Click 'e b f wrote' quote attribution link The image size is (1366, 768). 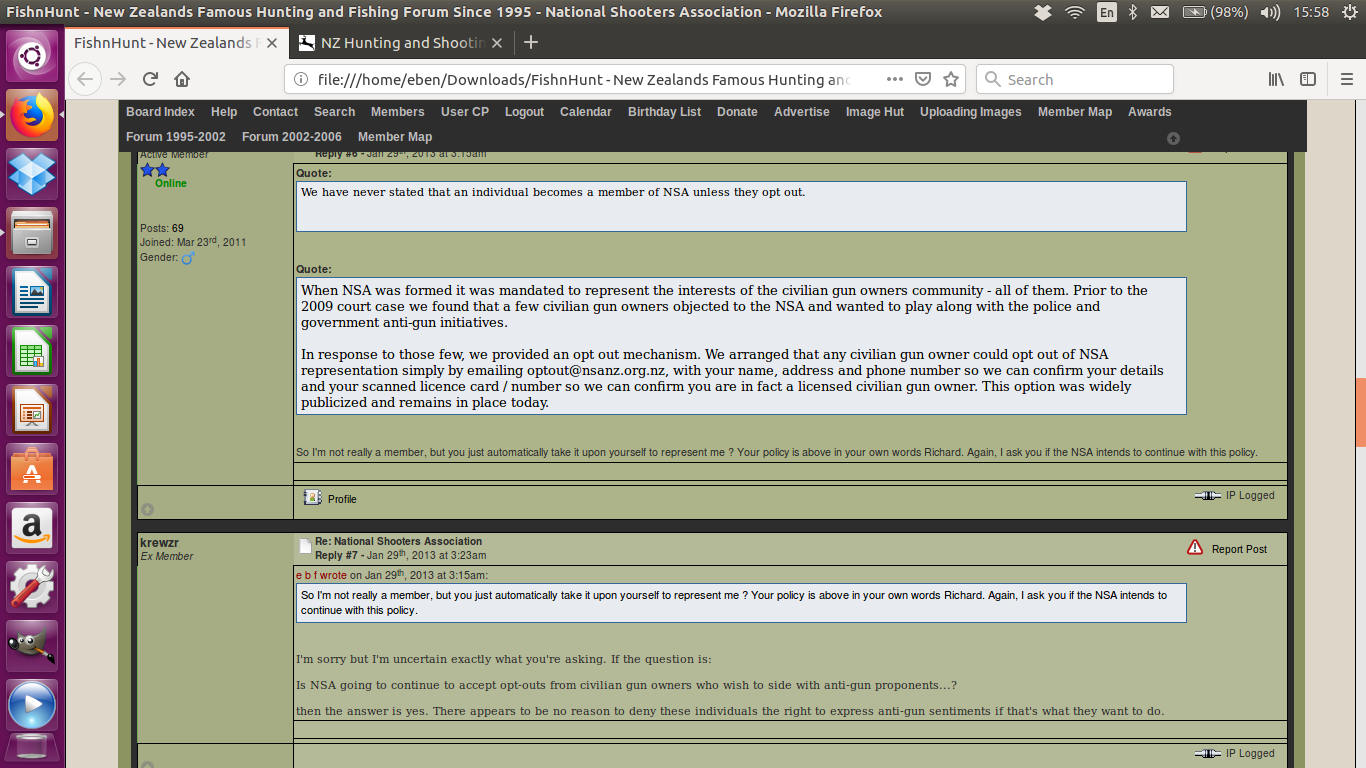pos(321,575)
